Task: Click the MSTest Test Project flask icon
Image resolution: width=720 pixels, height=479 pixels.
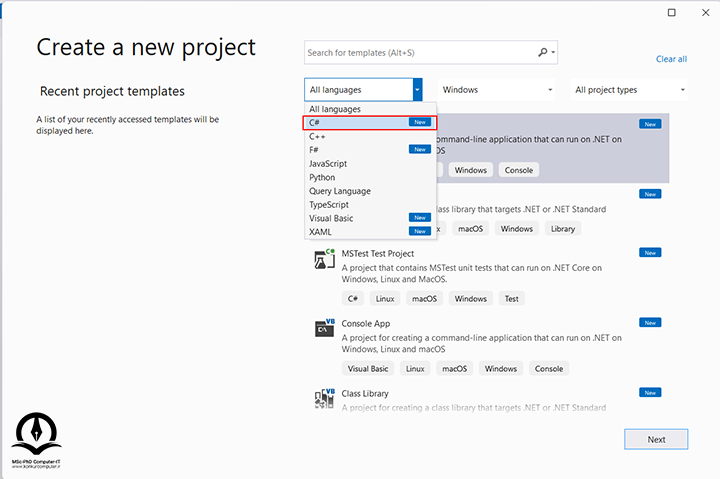Action: click(x=324, y=259)
